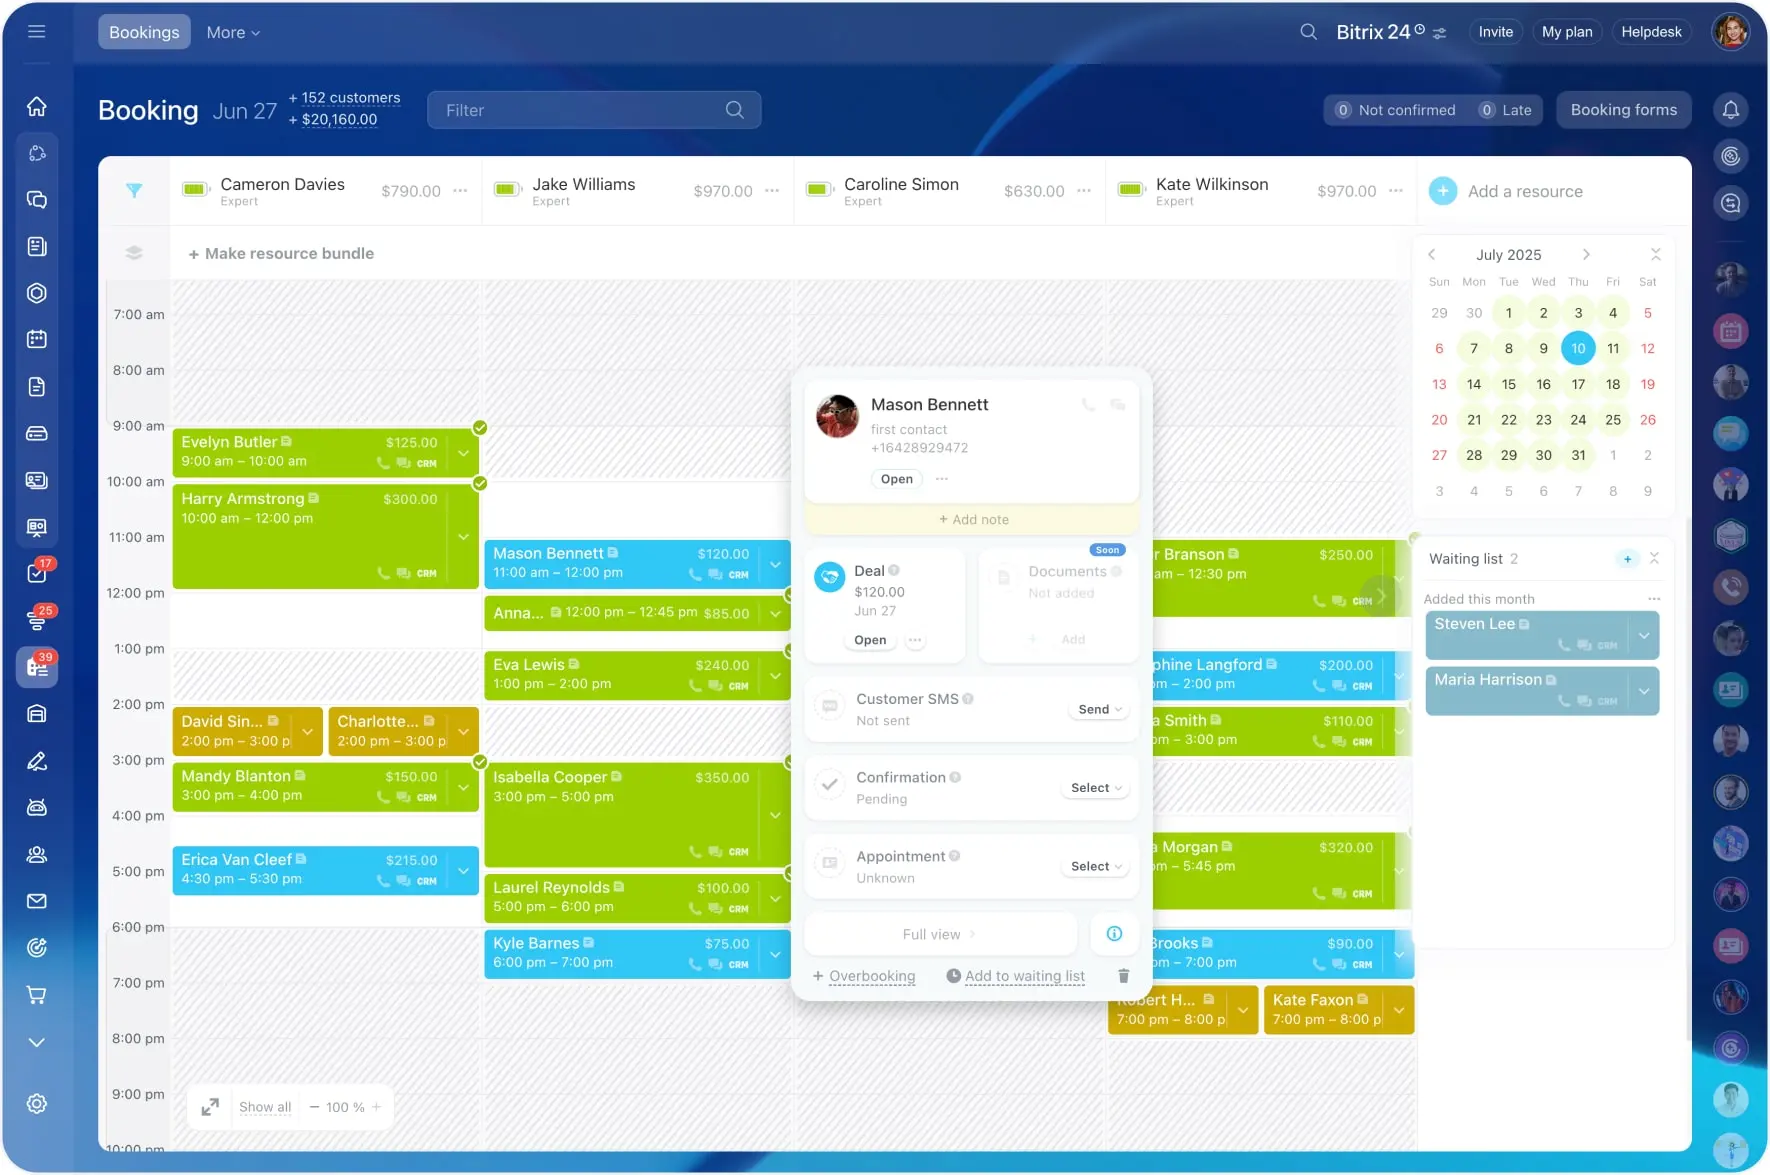Open the search magnifier in top bar
The height and width of the screenshot is (1175, 1770).
pyautogui.click(x=1308, y=32)
